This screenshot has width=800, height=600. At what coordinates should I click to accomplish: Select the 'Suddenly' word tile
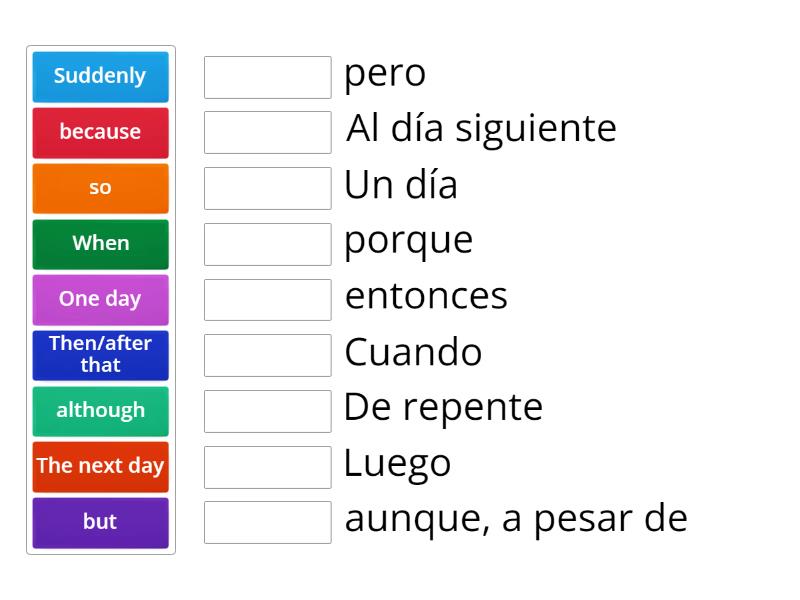(100, 76)
